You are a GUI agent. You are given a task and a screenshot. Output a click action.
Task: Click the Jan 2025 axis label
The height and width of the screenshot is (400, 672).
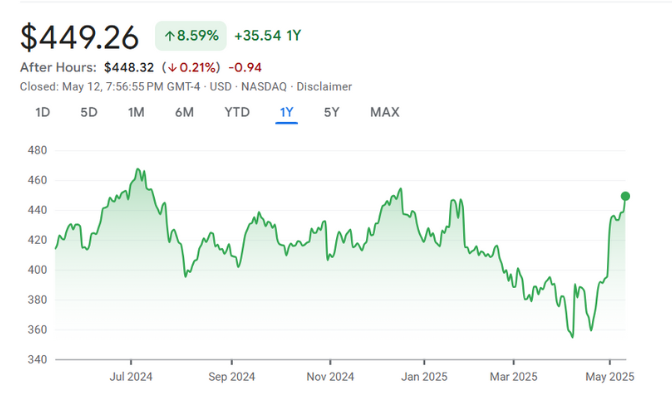tap(424, 377)
